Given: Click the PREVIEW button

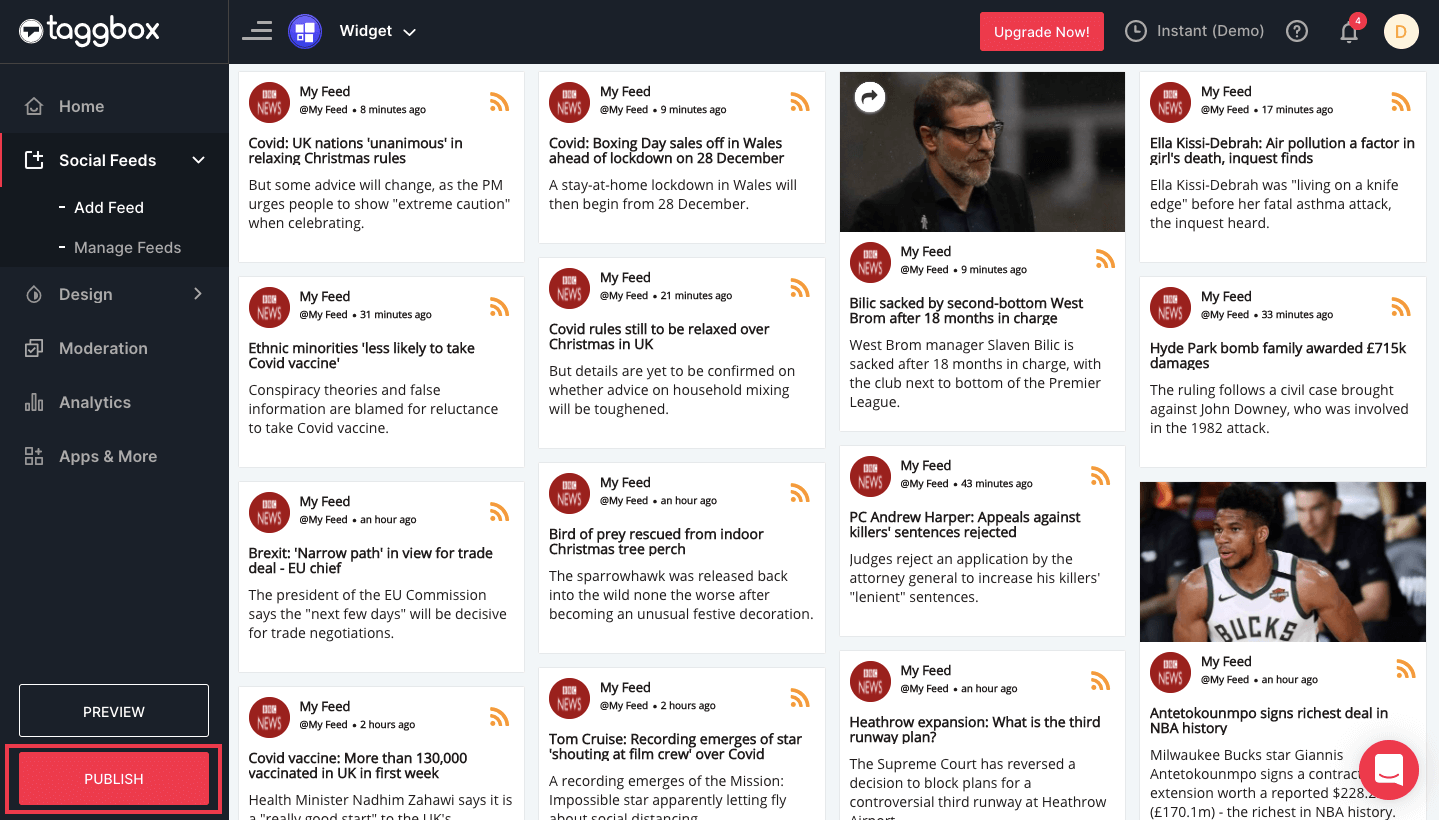Looking at the screenshot, I should point(114,711).
